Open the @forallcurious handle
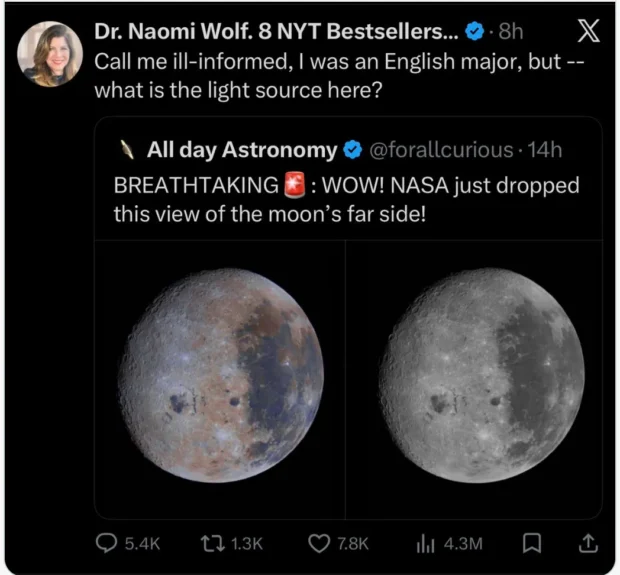This screenshot has height=575, width=620. (441, 150)
